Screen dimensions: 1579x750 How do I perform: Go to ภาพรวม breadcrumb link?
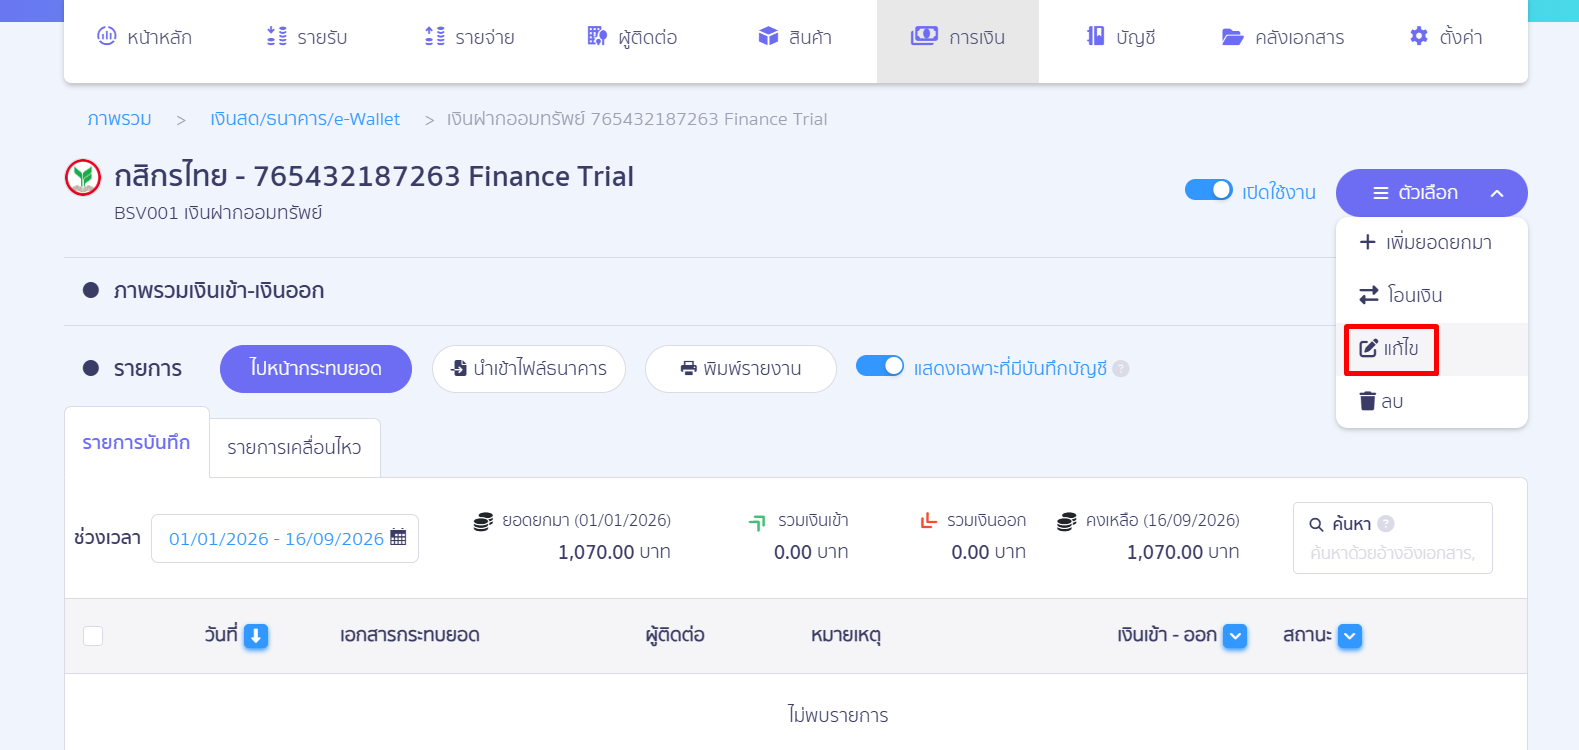(119, 119)
